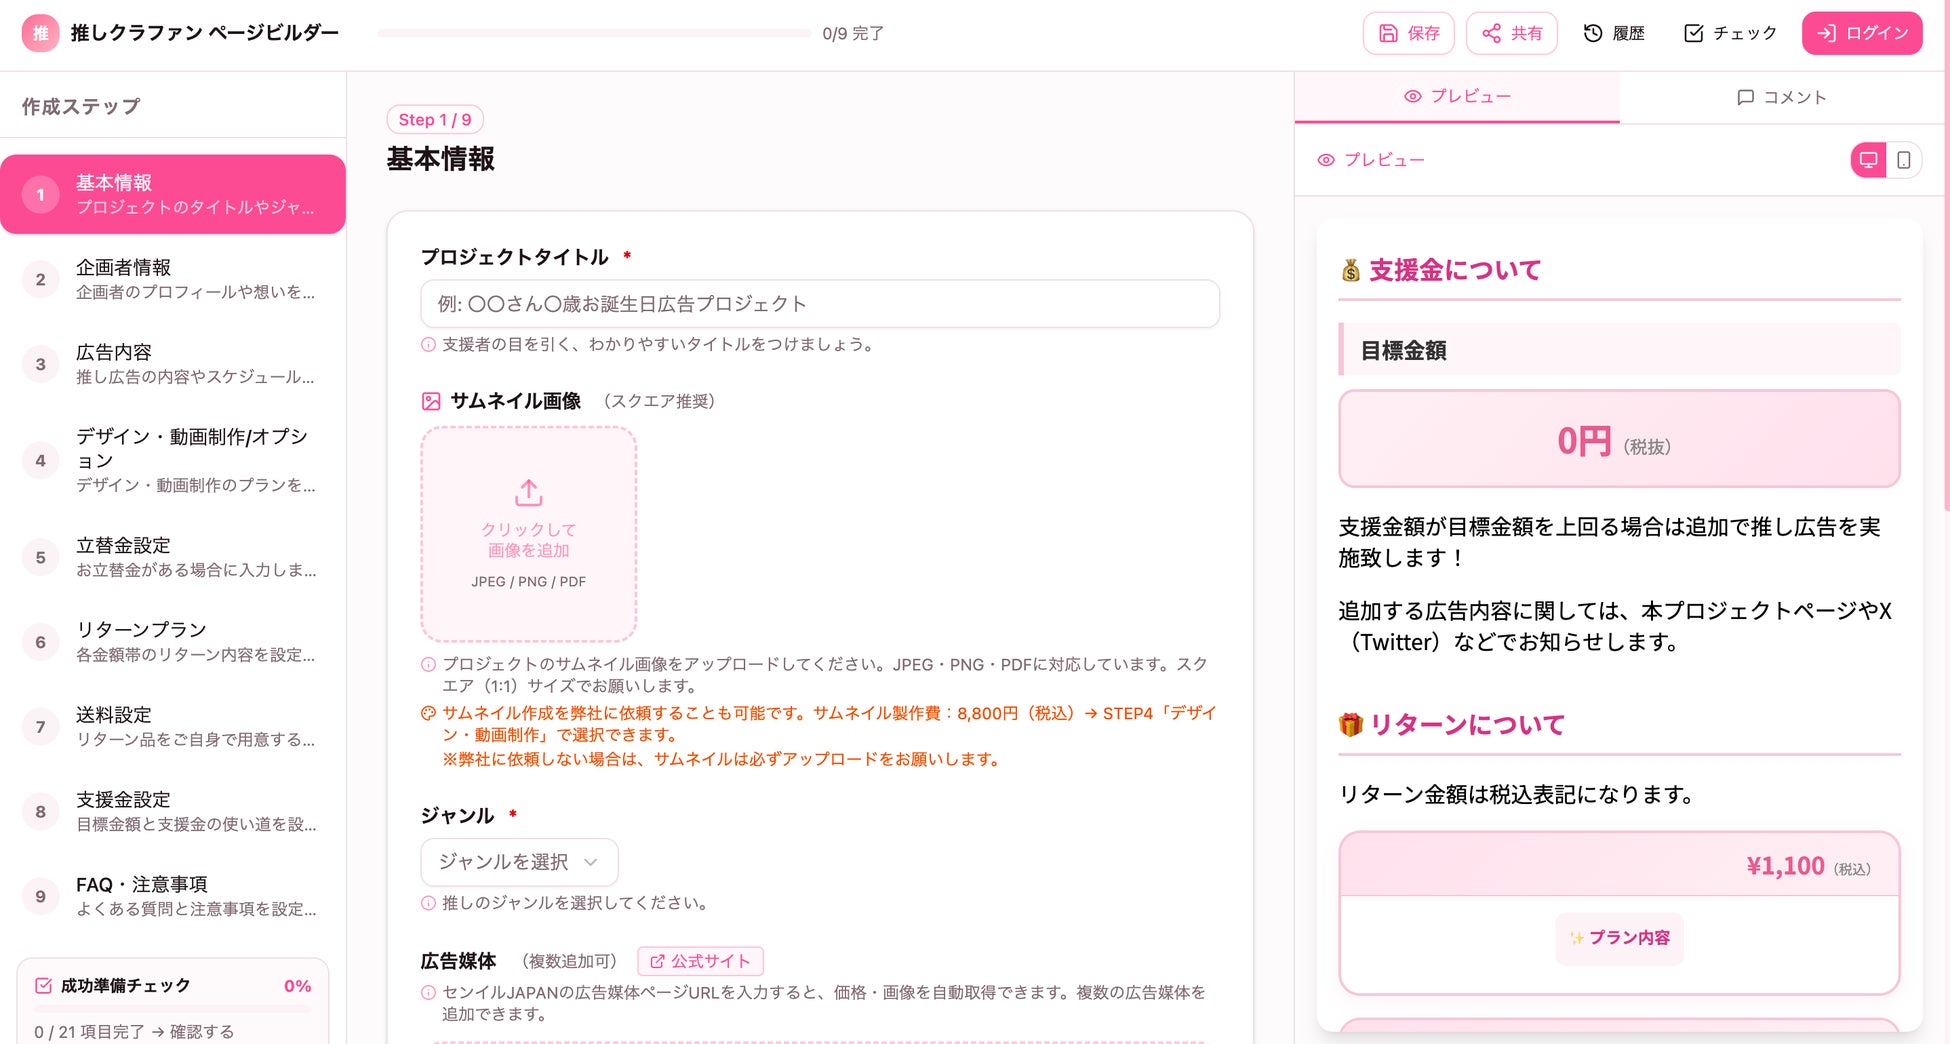
Task: Click the palette icon by orange thumbnail note
Action: [x=428, y=713]
